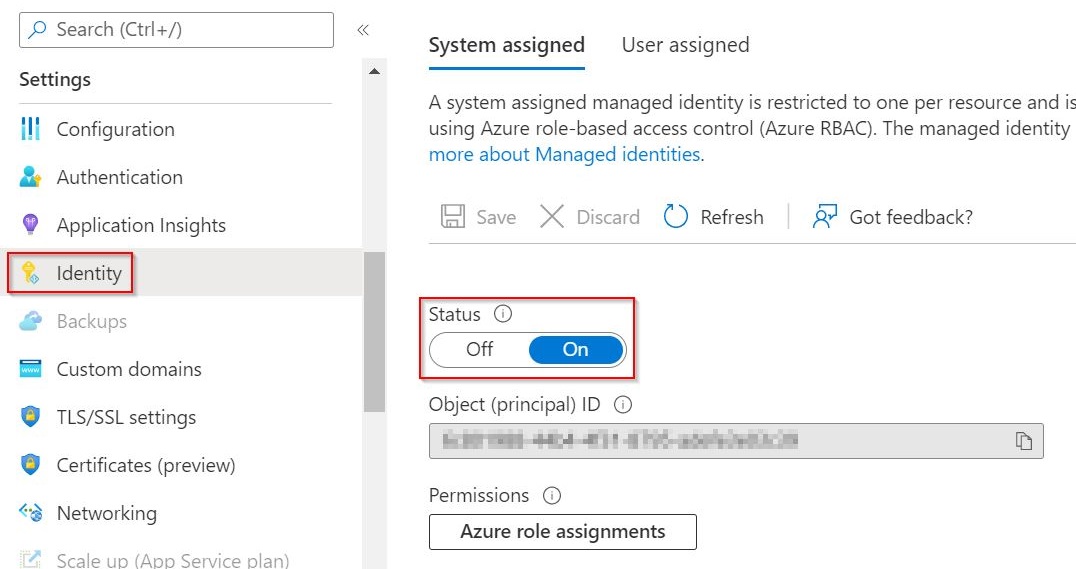
Task: Select the Backups cloud icon
Action: click(x=30, y=321)
